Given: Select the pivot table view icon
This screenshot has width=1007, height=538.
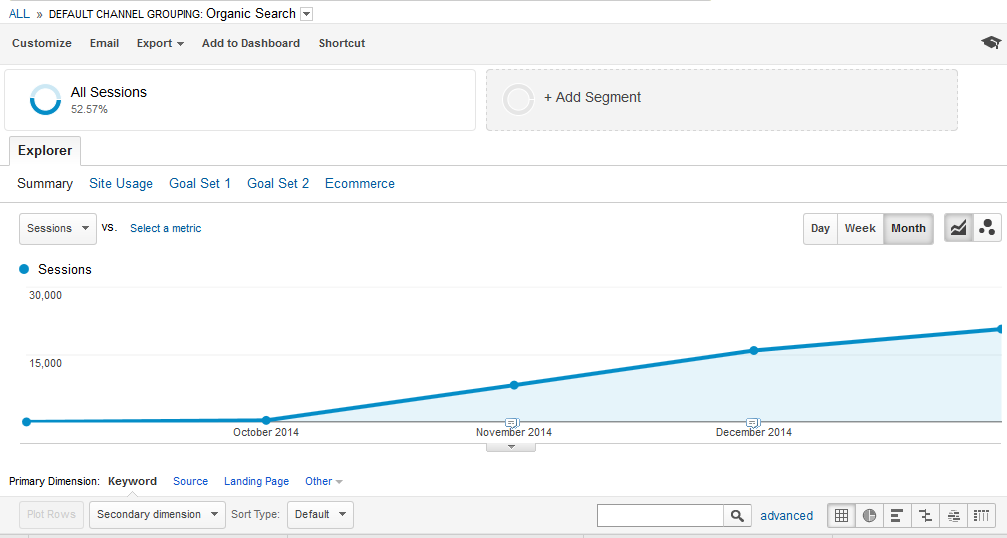Looking at the screenshot, I should [x=982, y=516].
